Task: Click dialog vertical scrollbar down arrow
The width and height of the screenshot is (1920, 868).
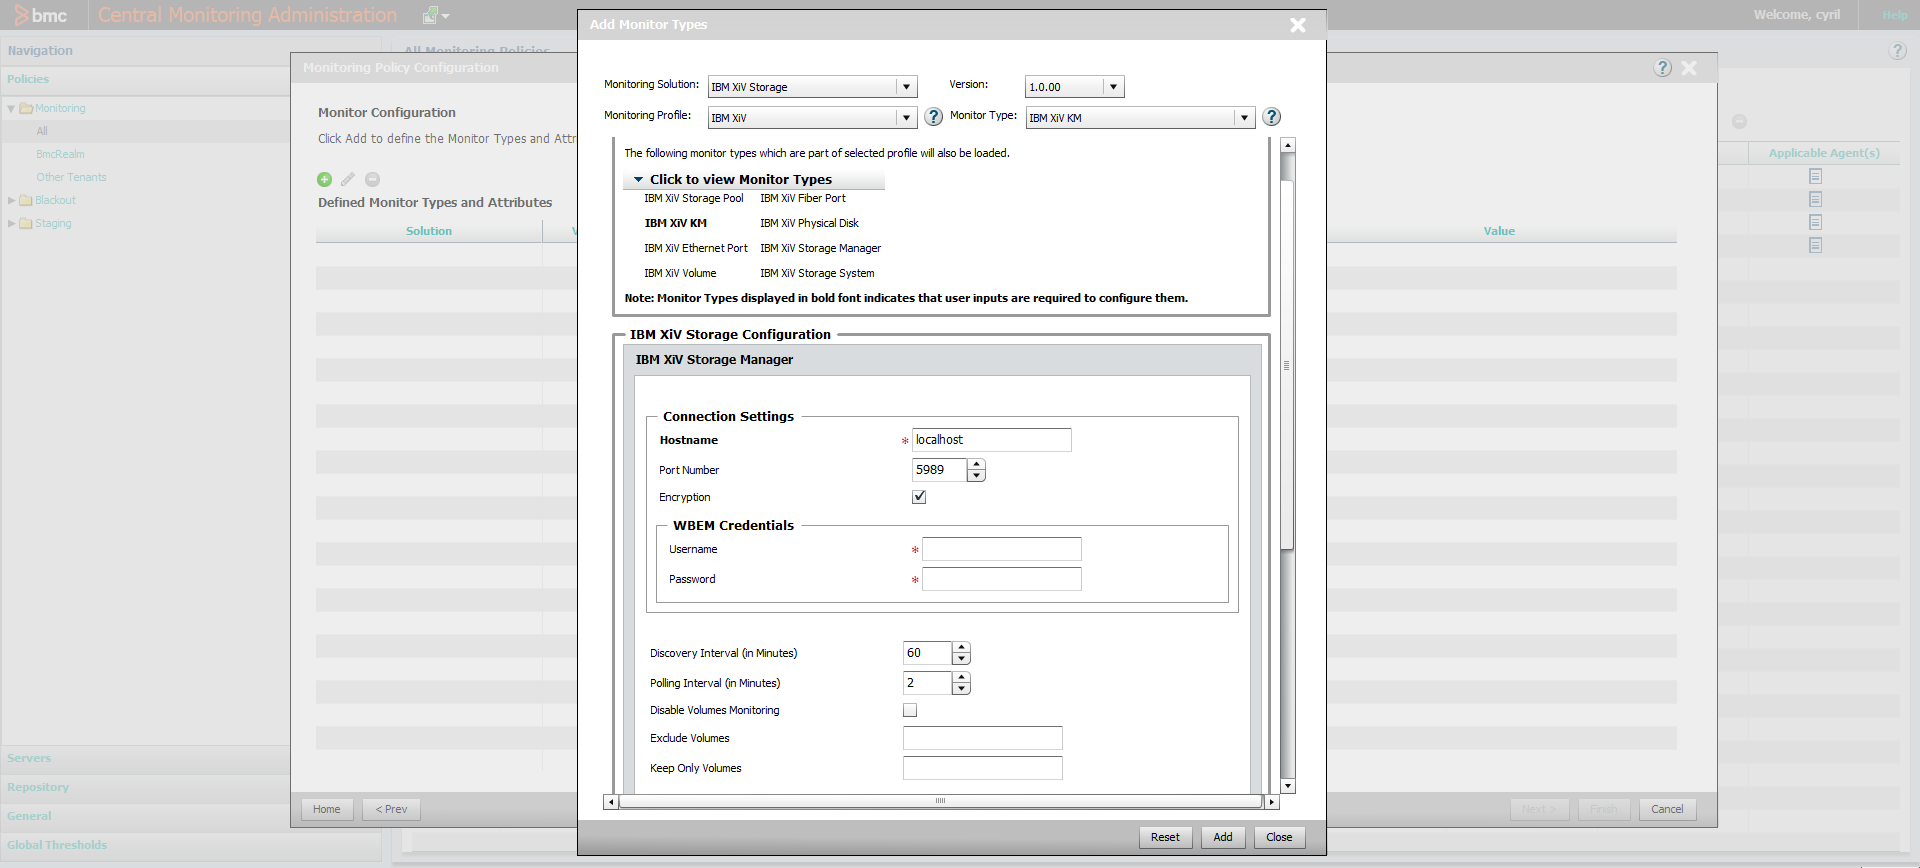Action: (x=1288, y=786)
